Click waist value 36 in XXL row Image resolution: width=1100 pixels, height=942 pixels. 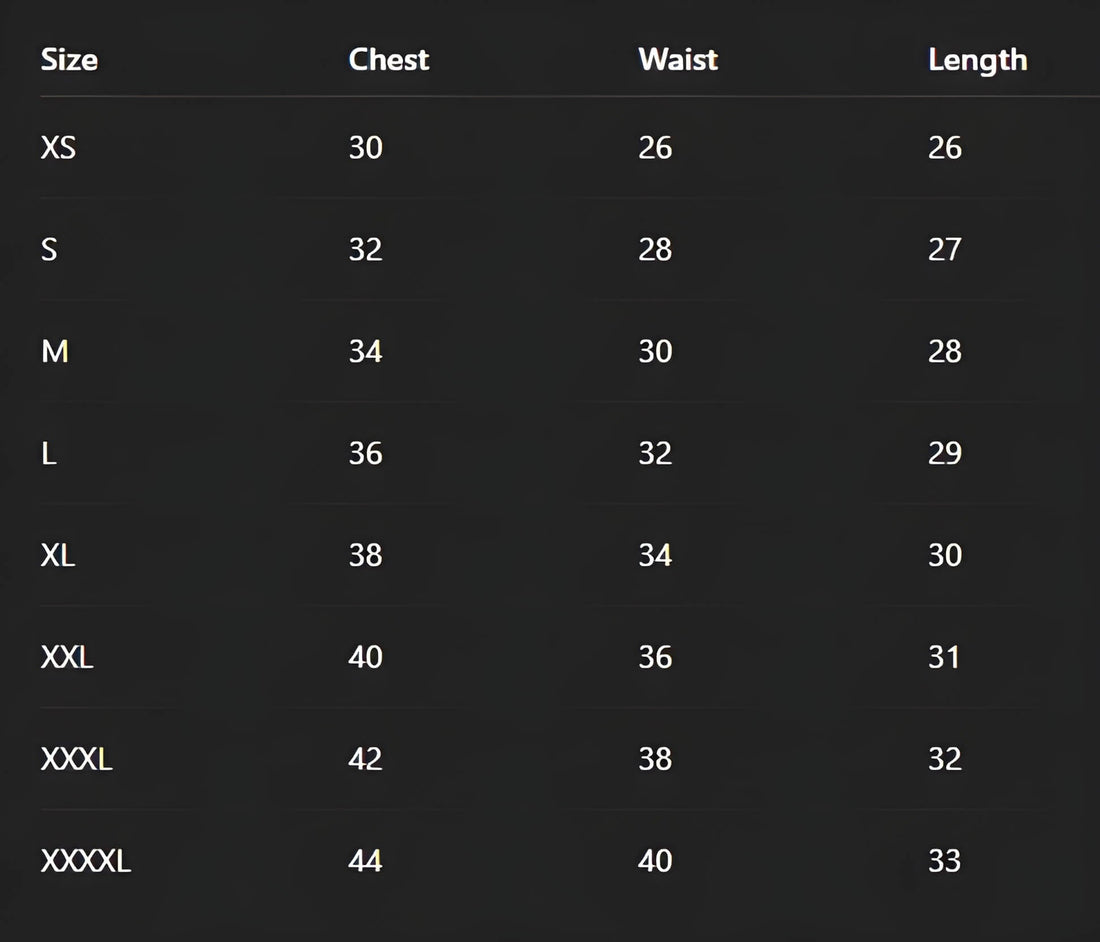coord(655,657)
